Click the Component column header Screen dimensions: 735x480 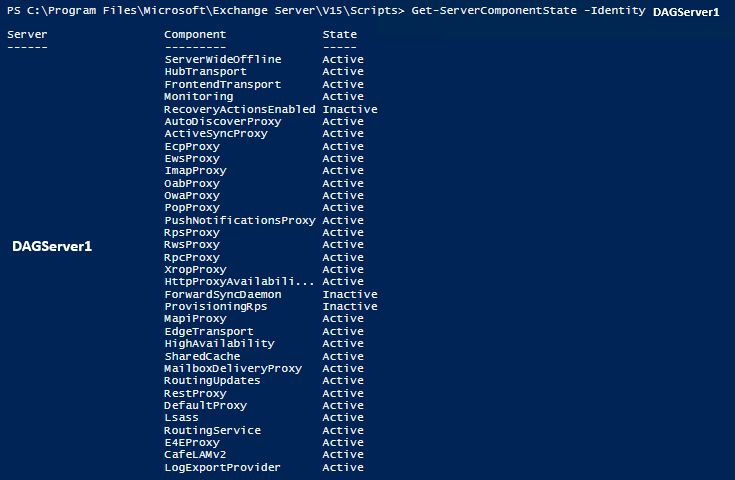click(195, 35)
